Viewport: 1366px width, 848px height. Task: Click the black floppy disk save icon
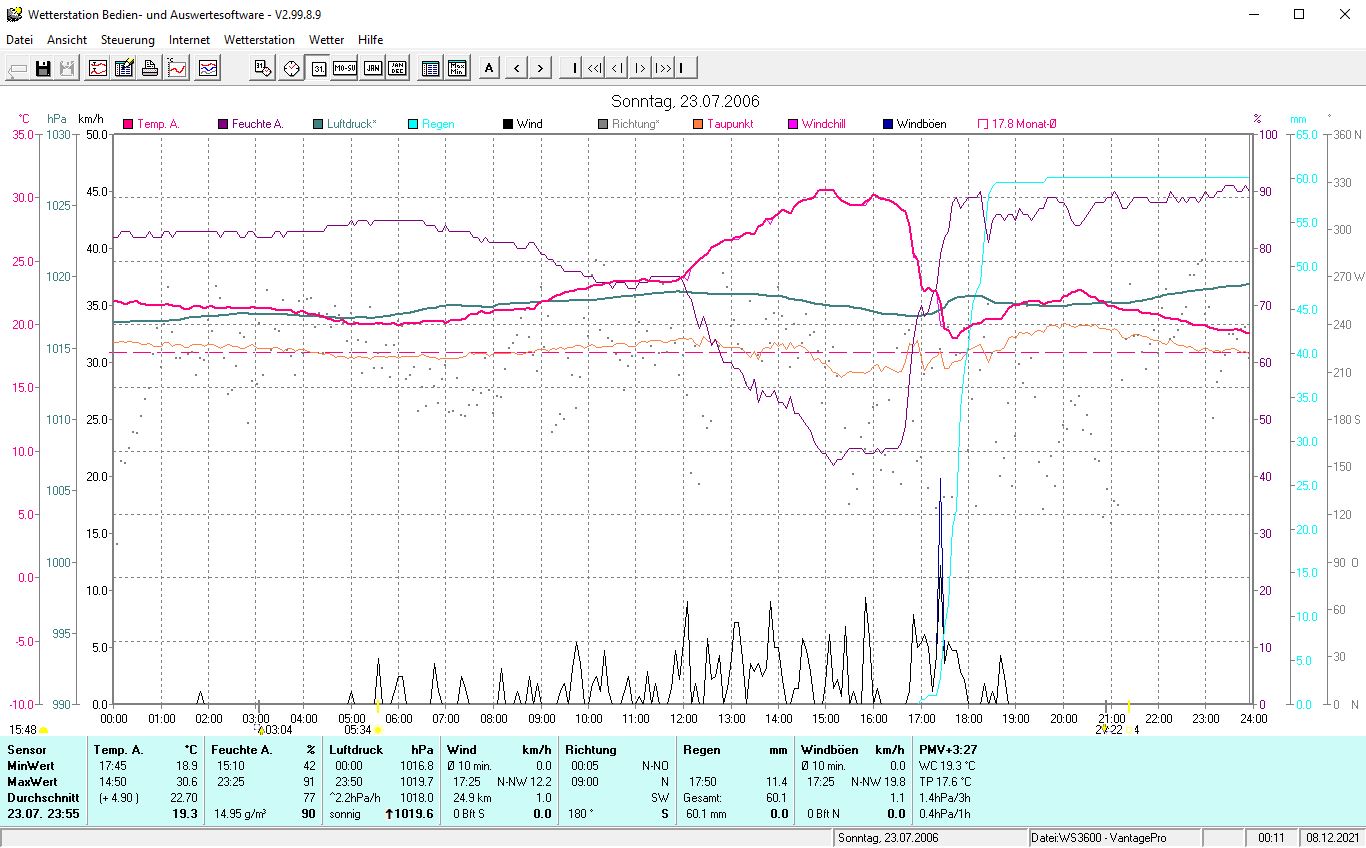coord(43,68)
